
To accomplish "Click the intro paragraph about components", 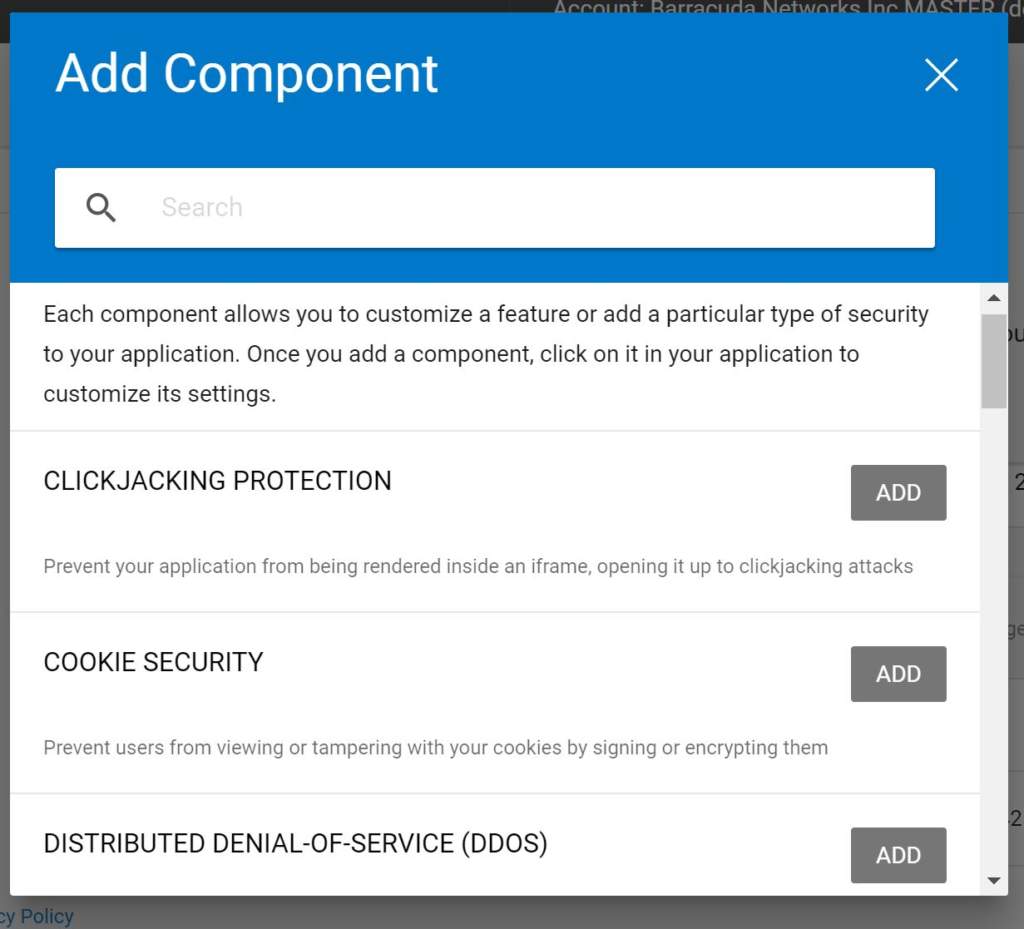I will [x=485, y=354].
